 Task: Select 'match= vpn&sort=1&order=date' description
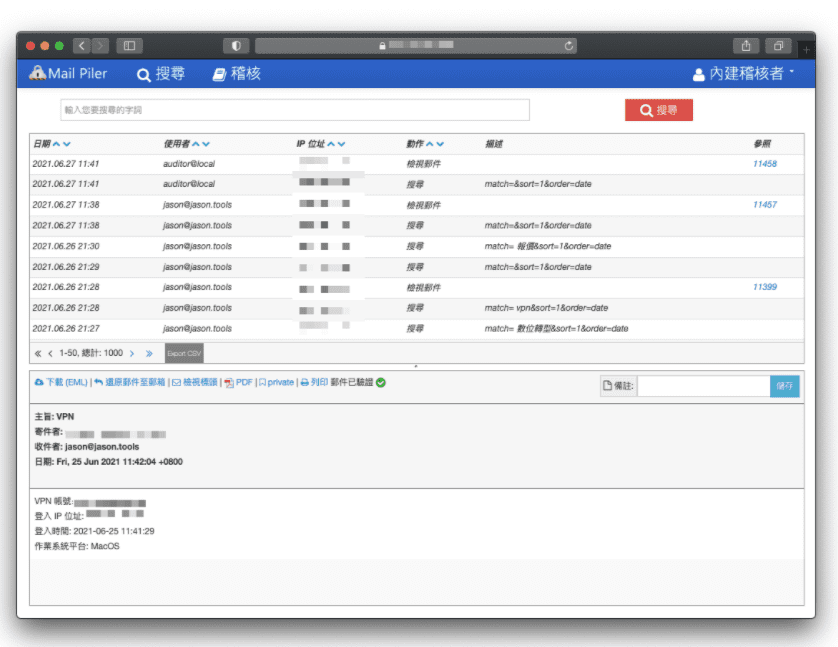[546, 308]
